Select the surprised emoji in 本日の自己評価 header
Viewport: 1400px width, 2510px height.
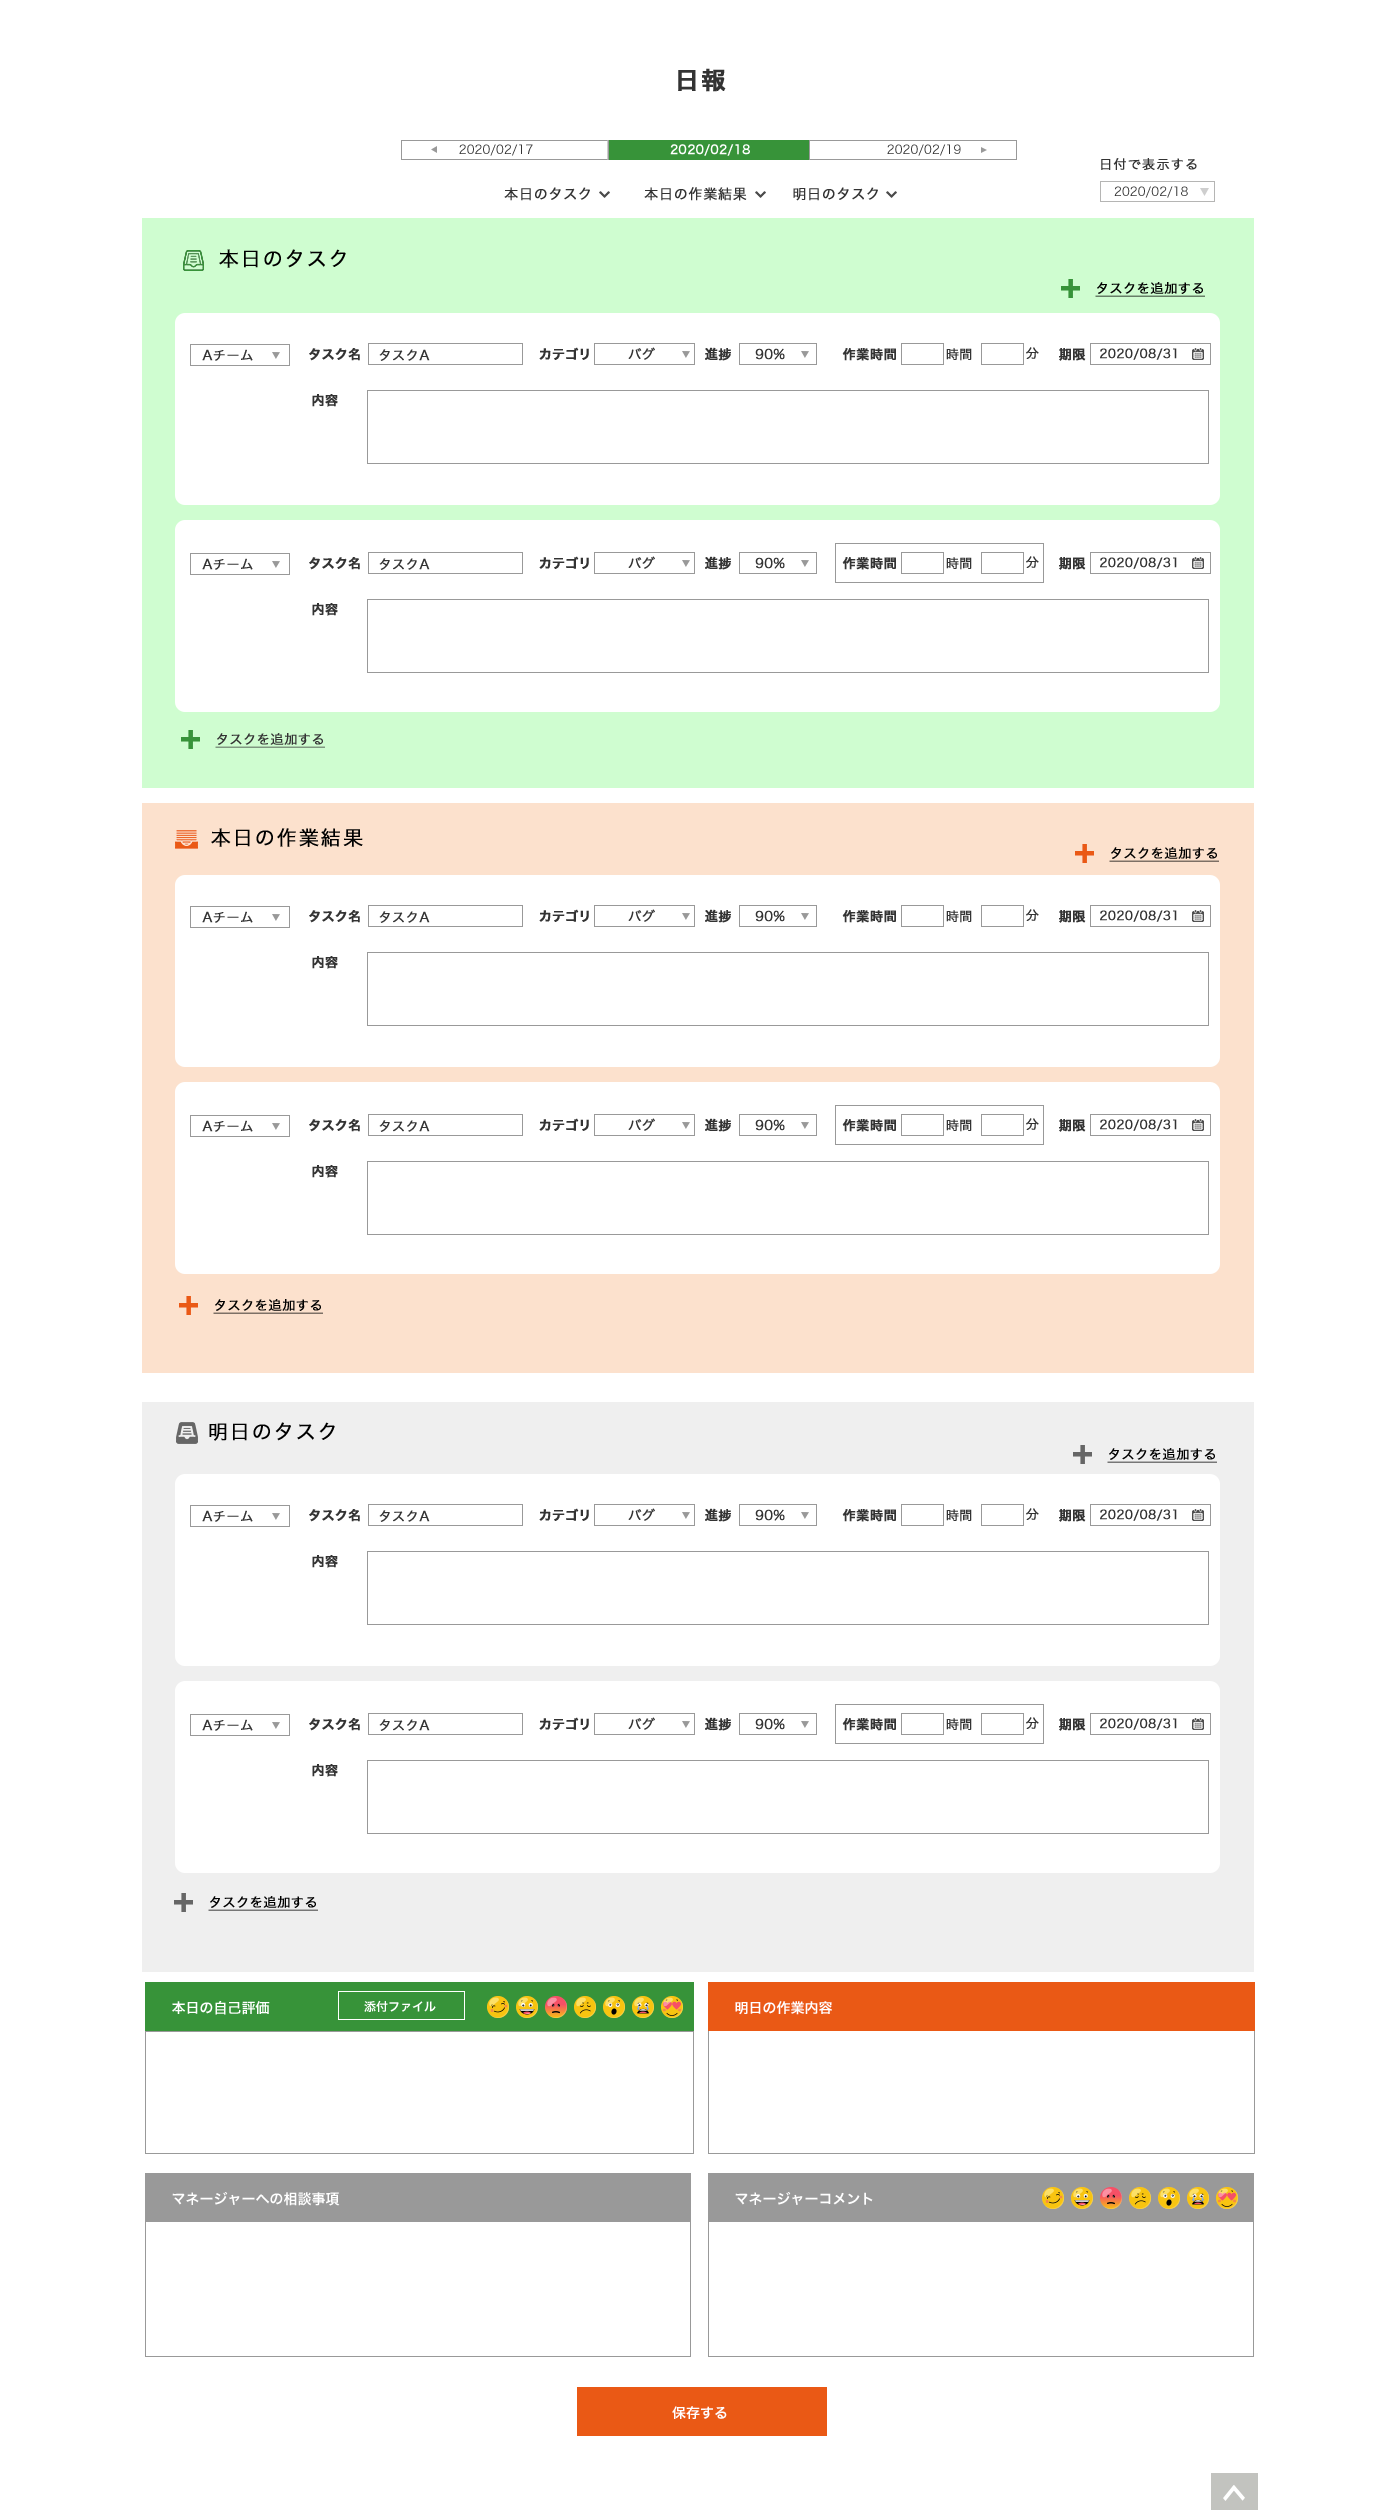pos(614,2007)
